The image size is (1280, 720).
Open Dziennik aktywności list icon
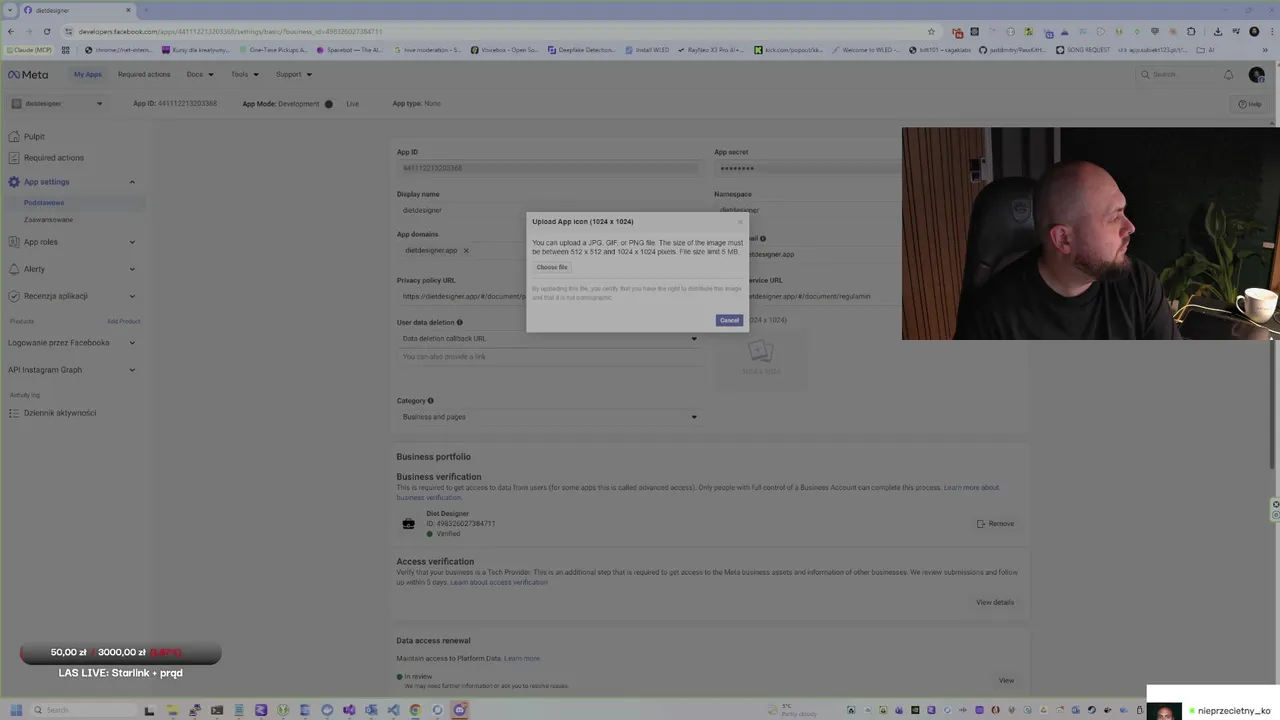point(14,413)
